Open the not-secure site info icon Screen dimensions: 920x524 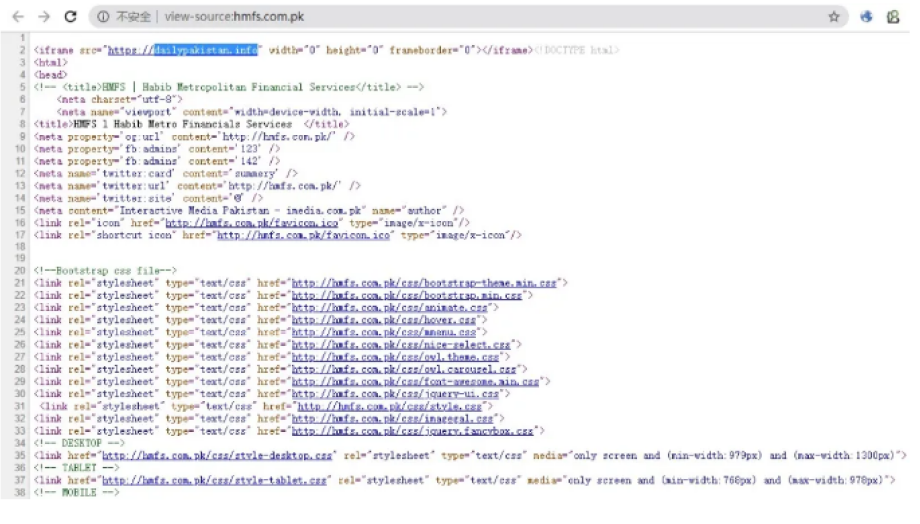pos(104,17)
